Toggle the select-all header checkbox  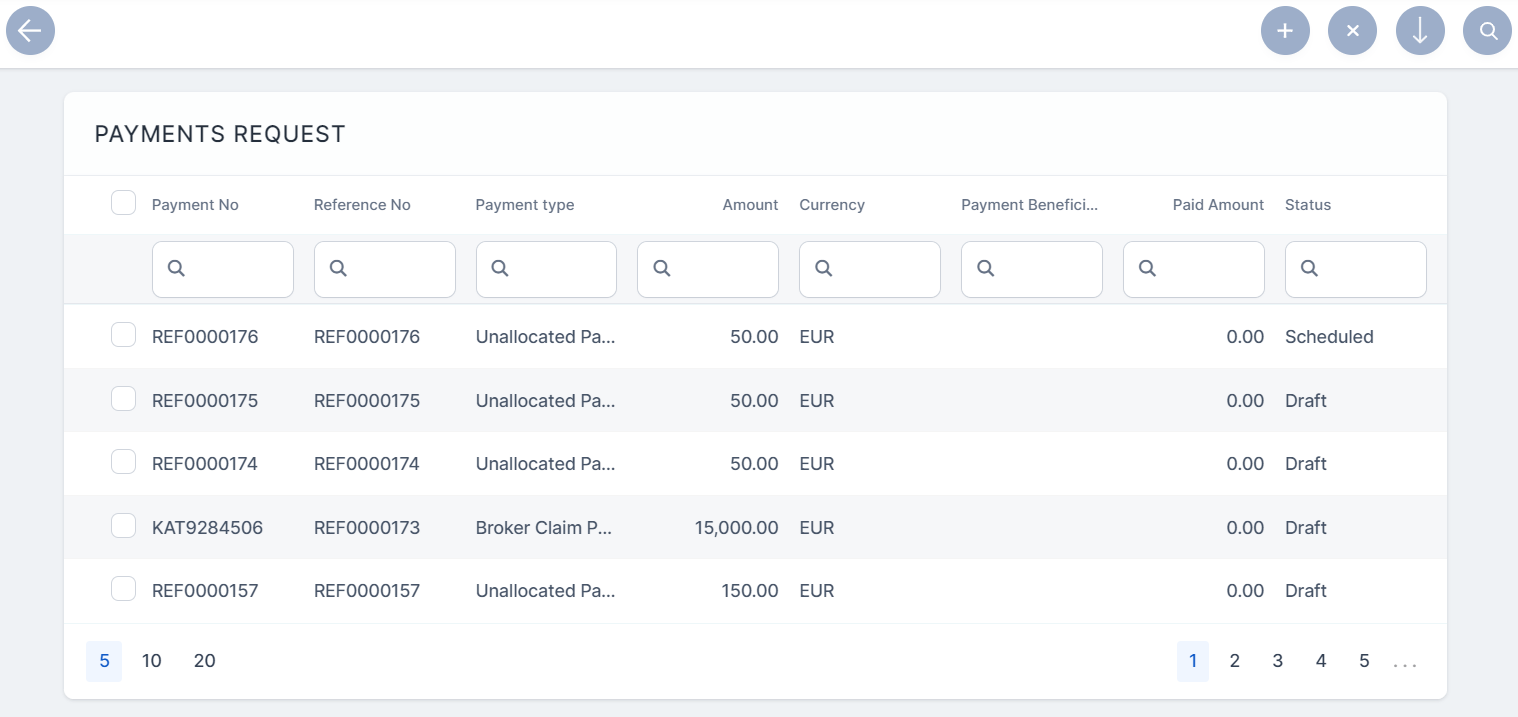(x=123, y=203)
